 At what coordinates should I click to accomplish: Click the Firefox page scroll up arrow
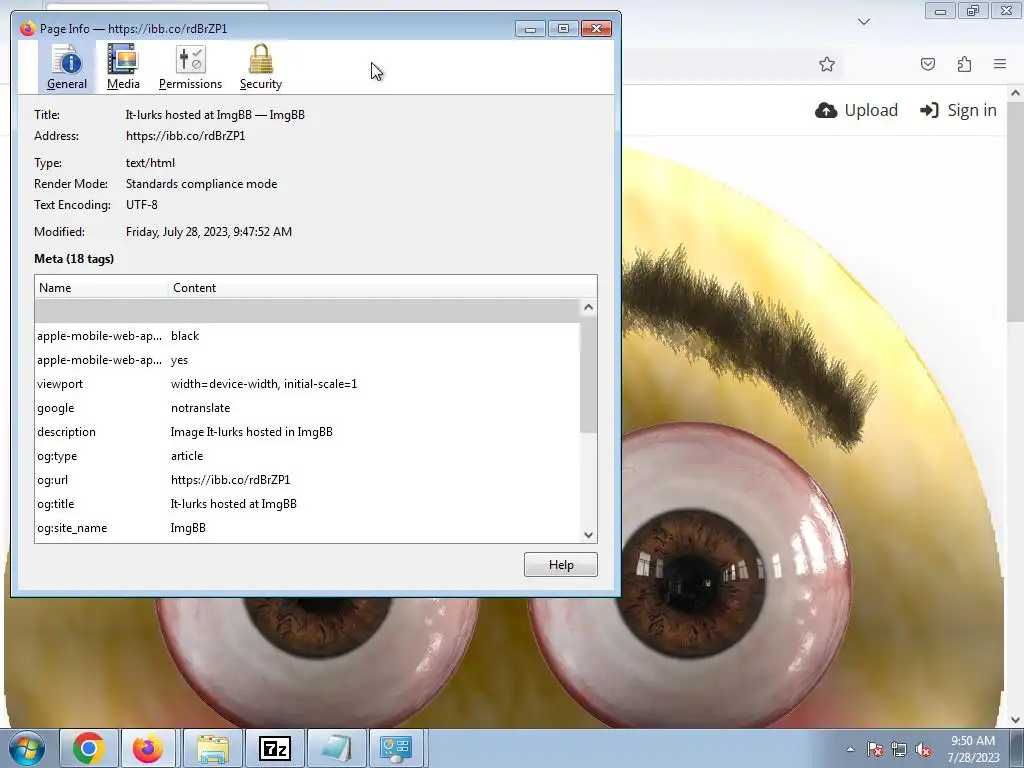tap(1015, 93)
